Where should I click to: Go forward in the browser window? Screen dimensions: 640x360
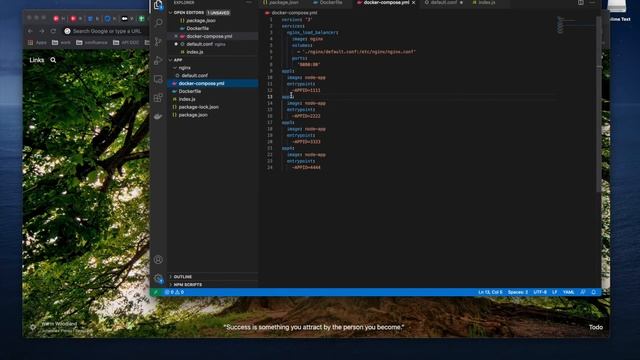point(42,31)
